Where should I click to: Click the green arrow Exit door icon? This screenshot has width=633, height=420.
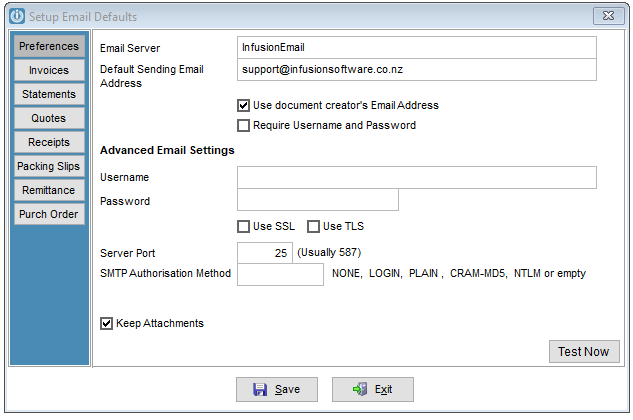[x=360, y=389]
